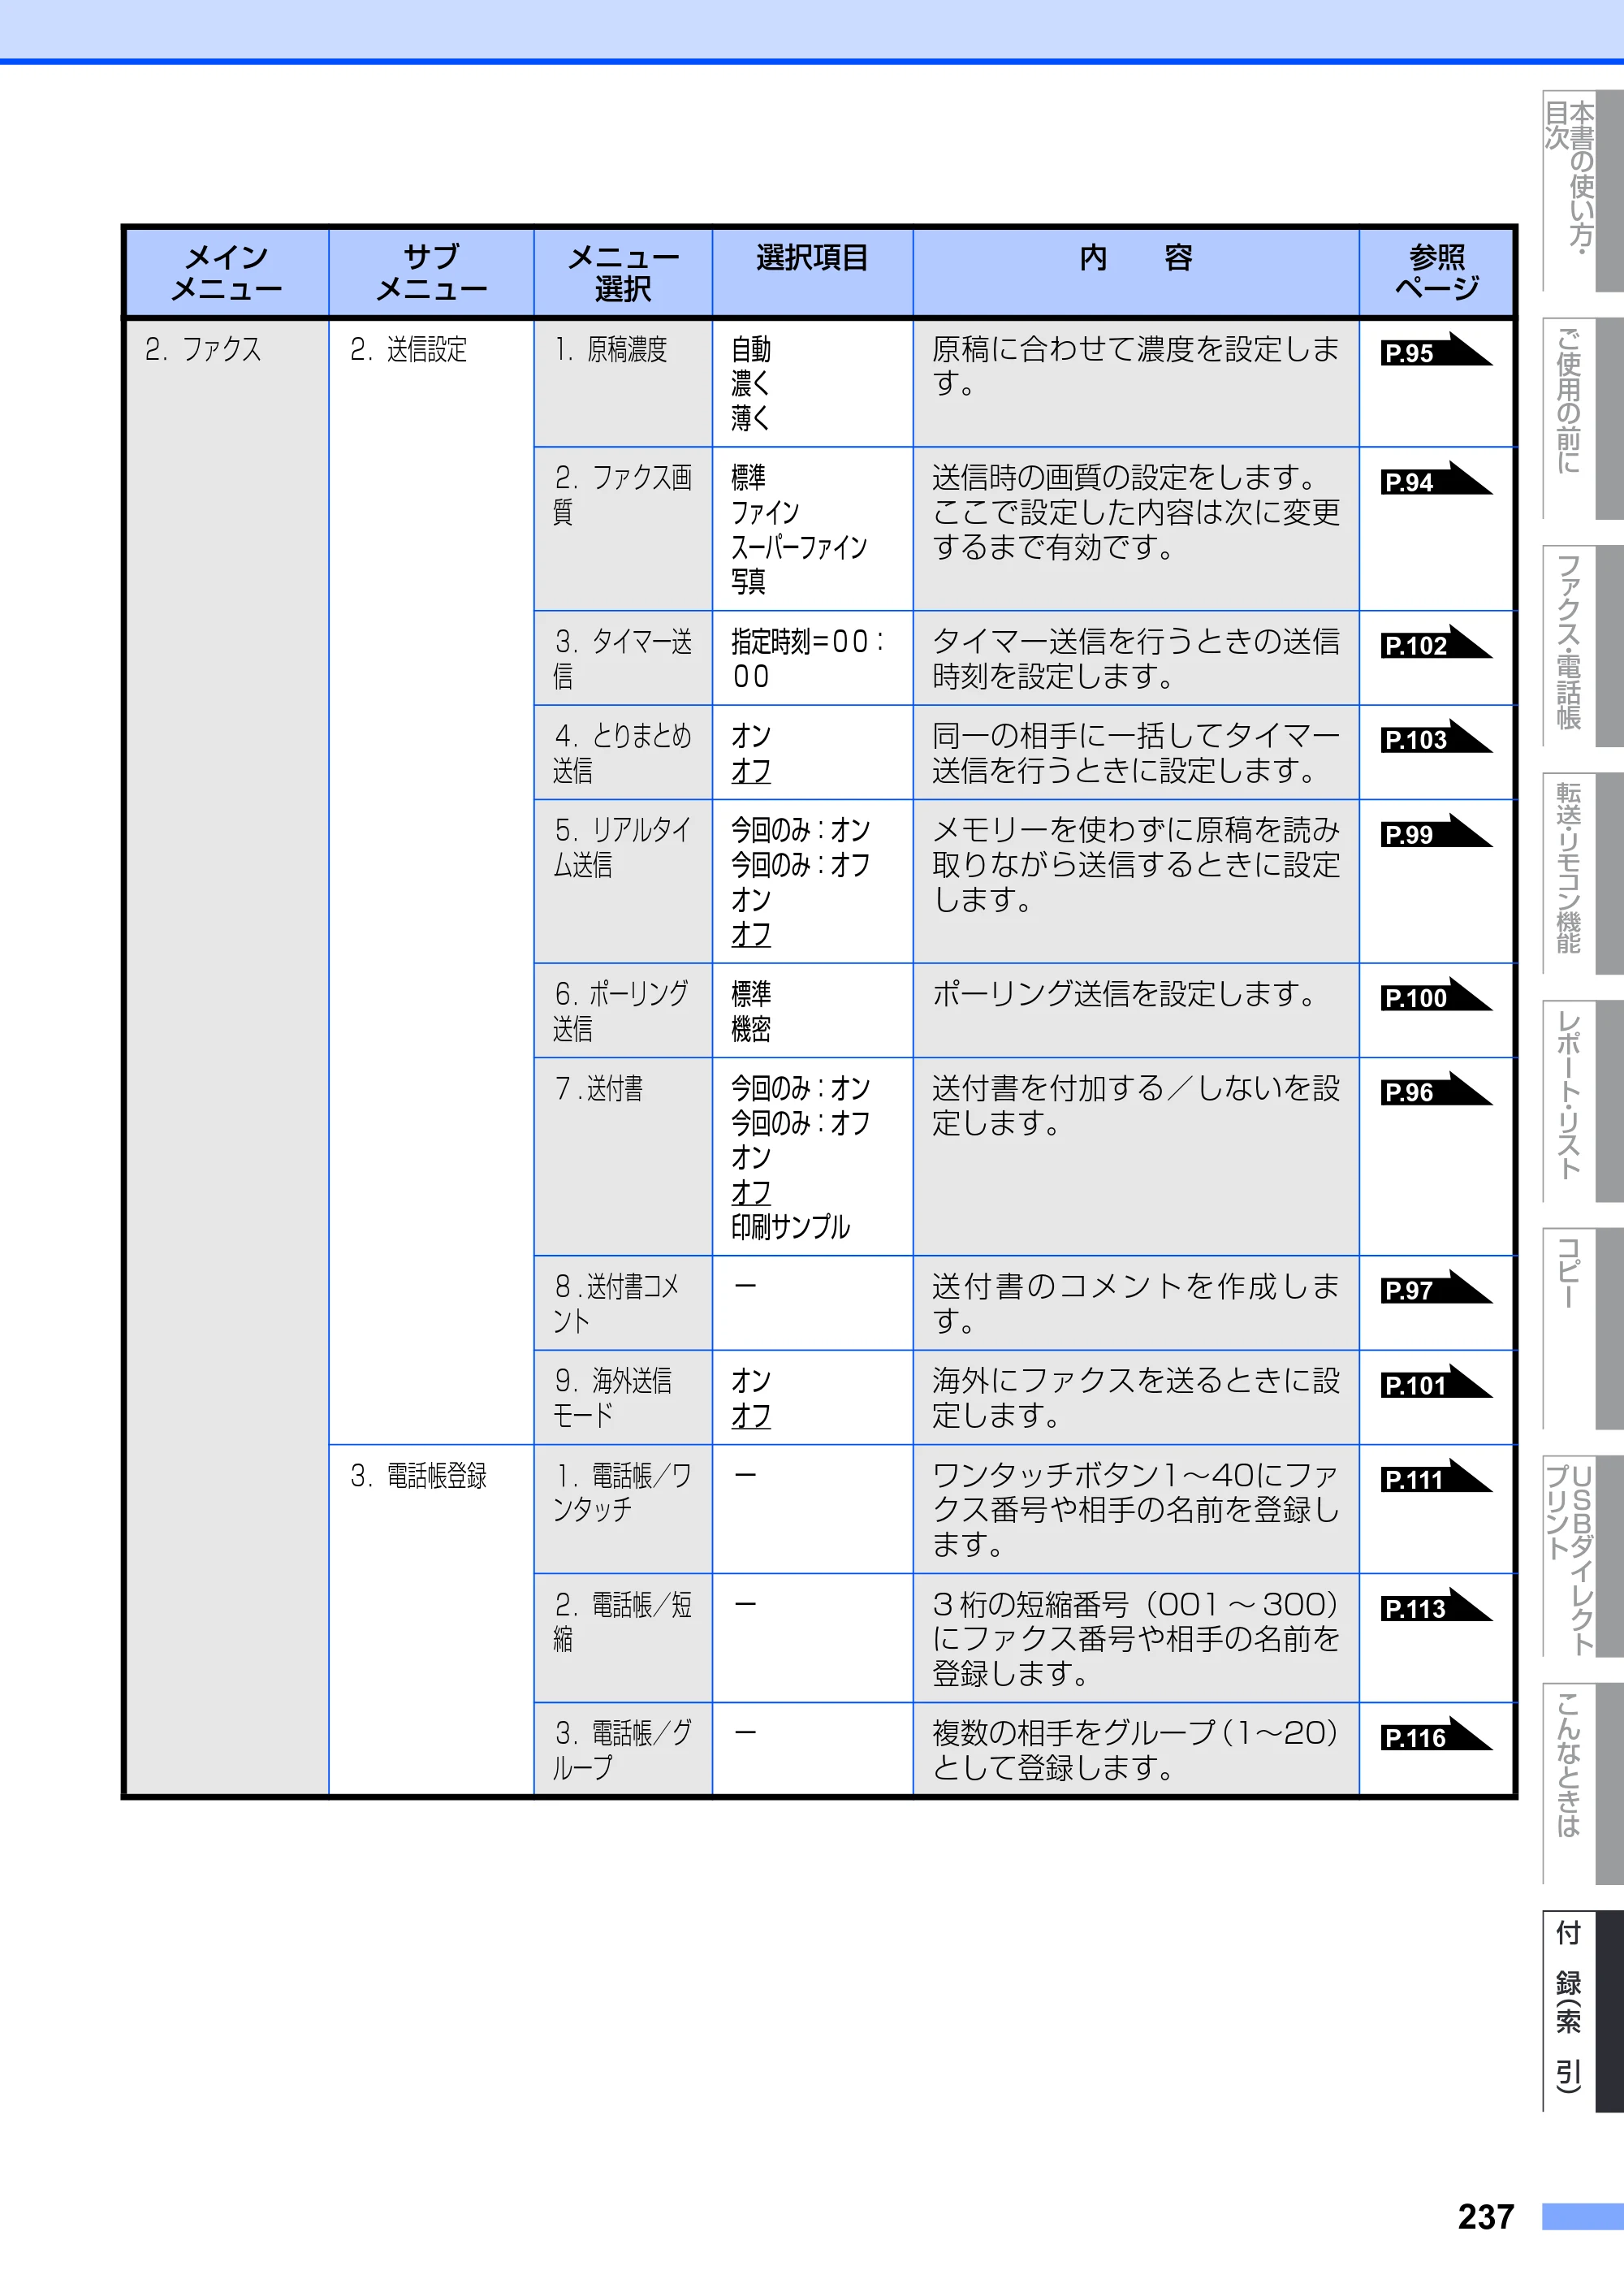Click the 指定時刻=00:00 option value
1624x2292 pixels.
pos(808,658)
